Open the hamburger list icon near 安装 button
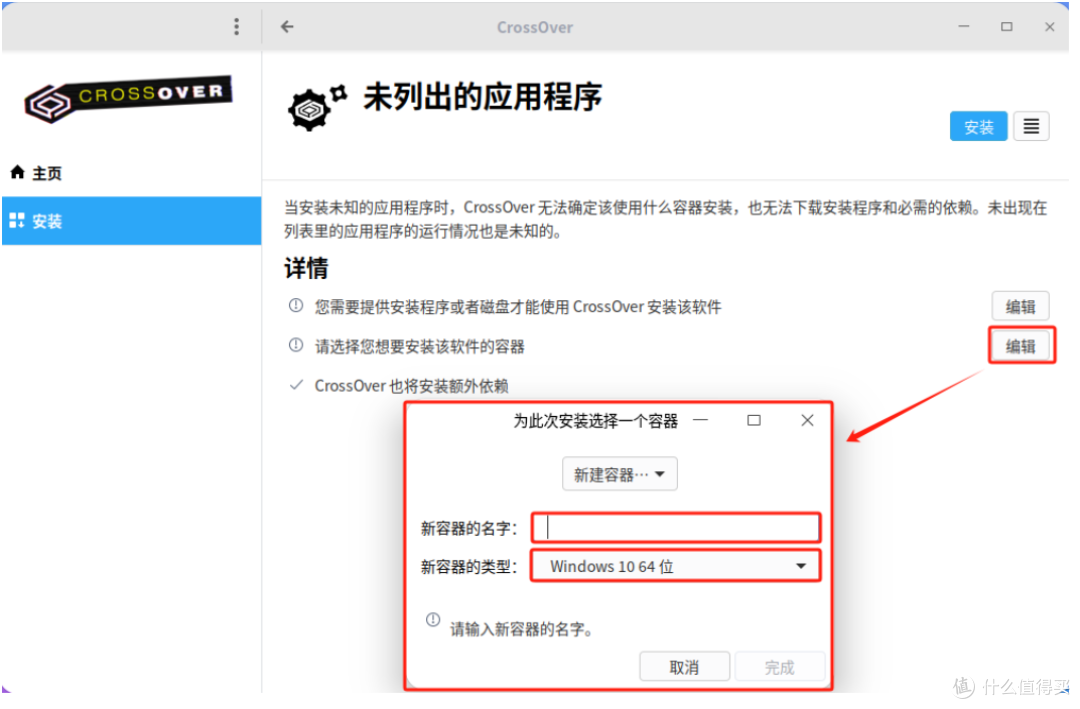 (1031, 125)
